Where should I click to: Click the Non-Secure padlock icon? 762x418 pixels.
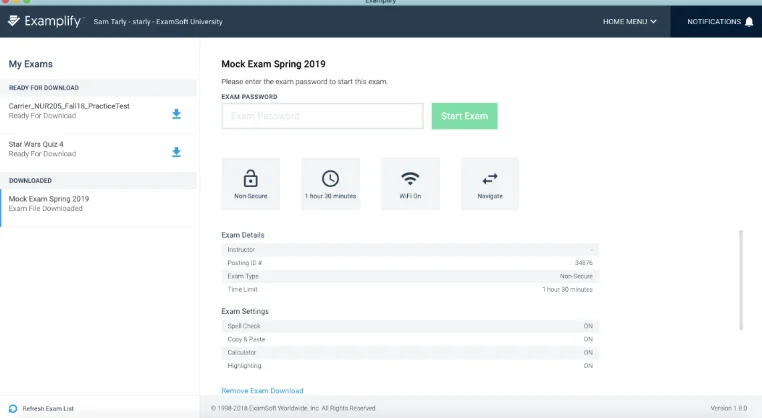[250, 179]
